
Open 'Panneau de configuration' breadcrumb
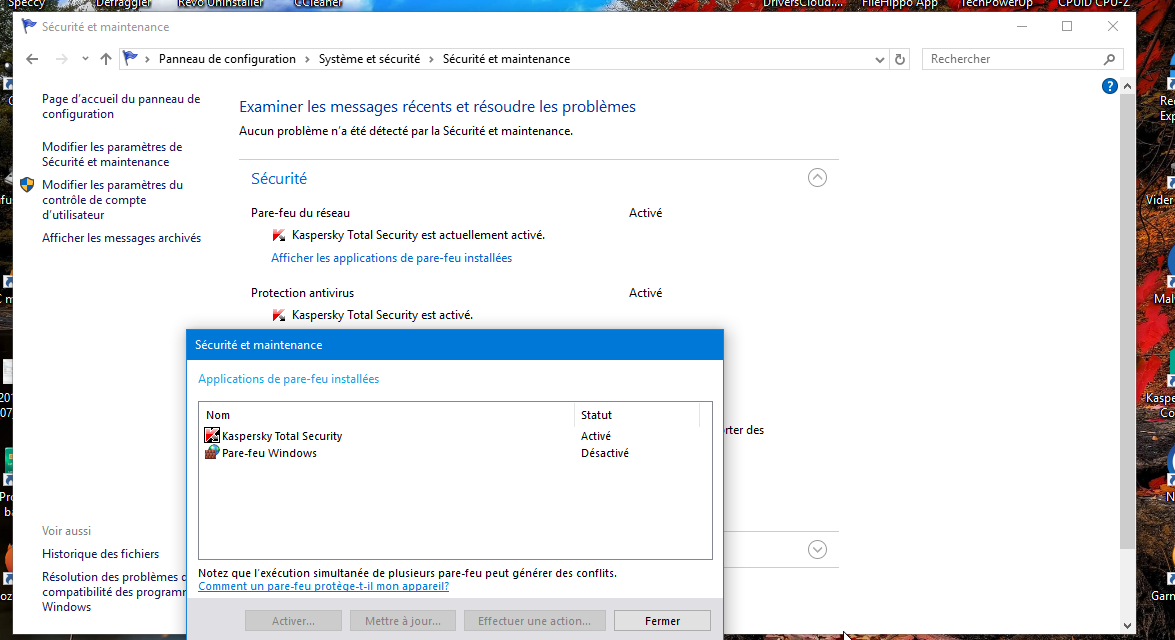point(227,59)
